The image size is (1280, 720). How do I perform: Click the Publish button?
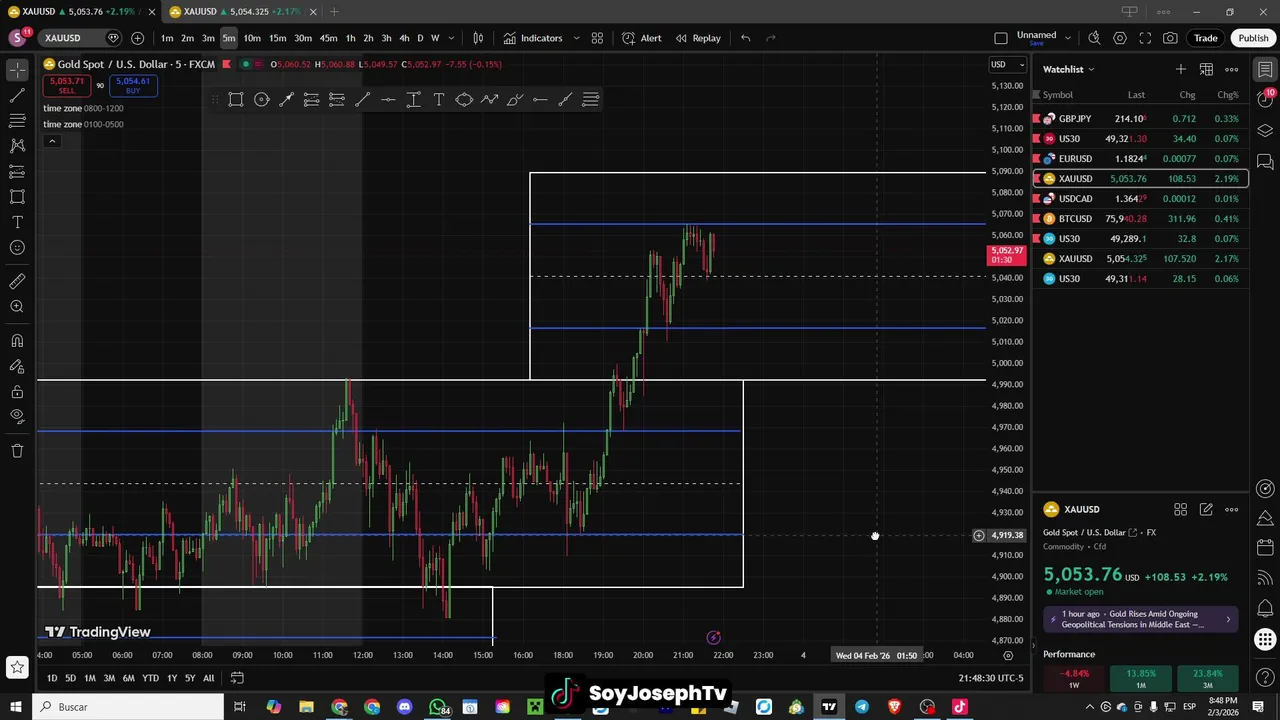click(1253, 38)
